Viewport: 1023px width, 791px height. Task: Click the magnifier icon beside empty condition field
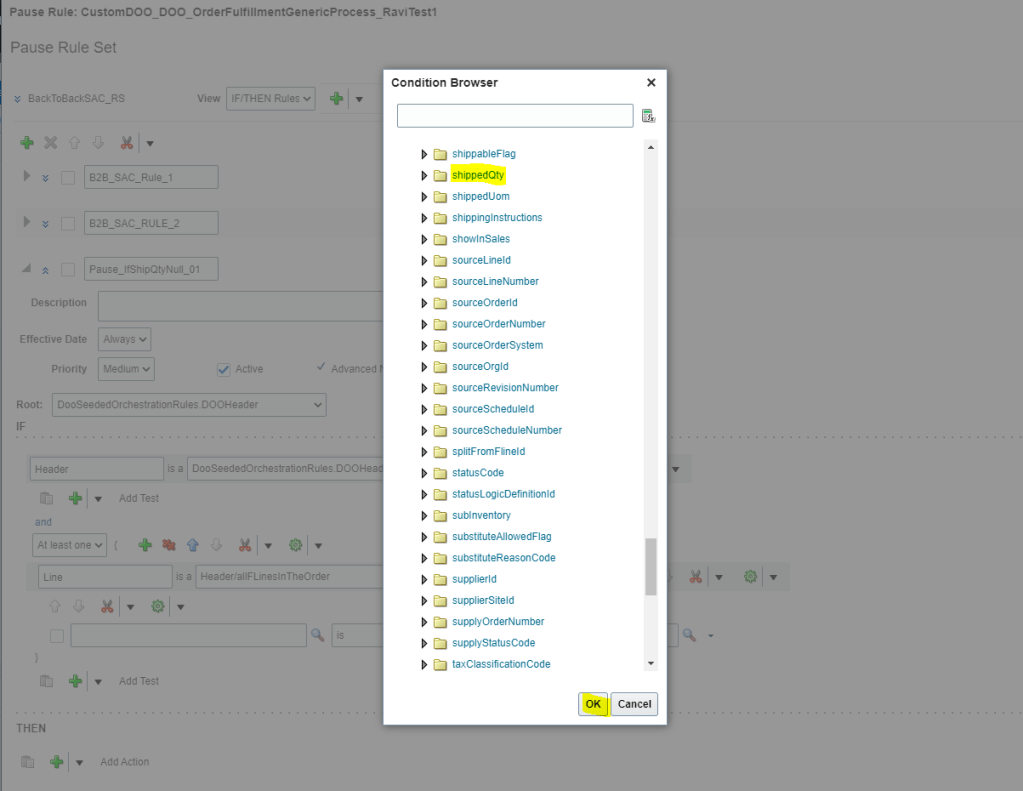[x=317, y=635]
